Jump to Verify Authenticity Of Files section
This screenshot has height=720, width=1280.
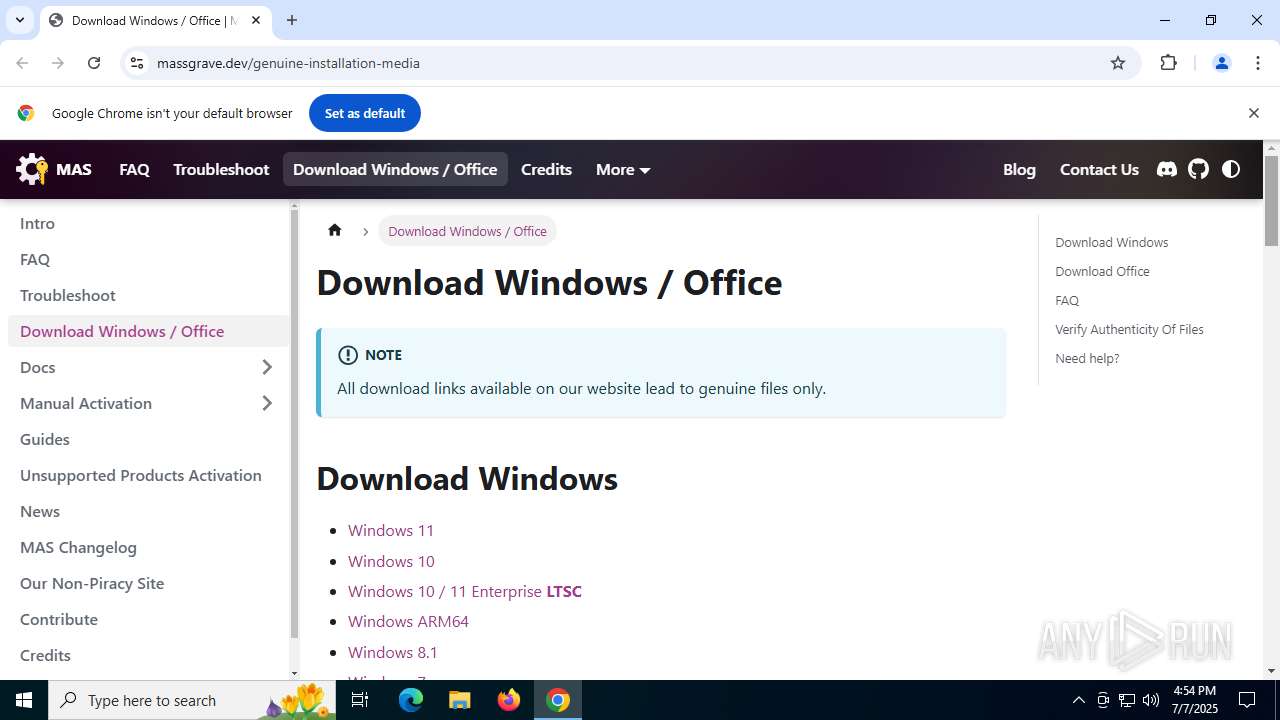pos(1129,329)
